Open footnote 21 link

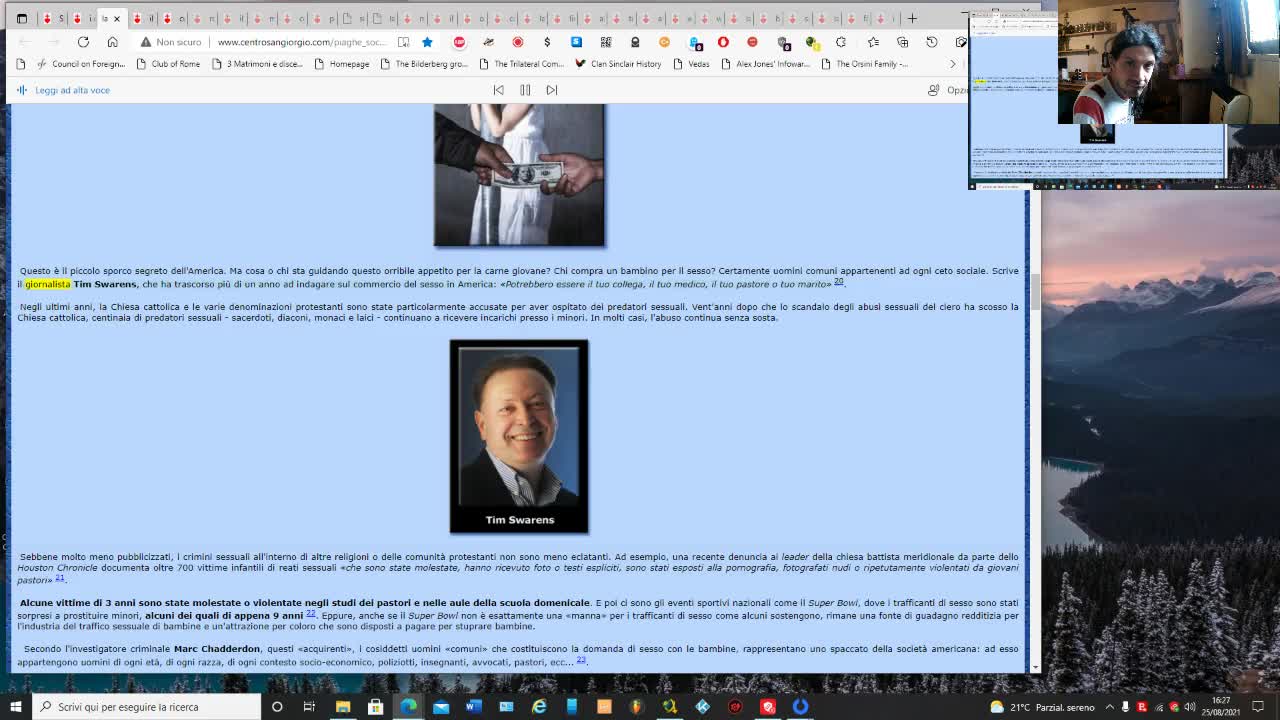(x=60, y=578)
